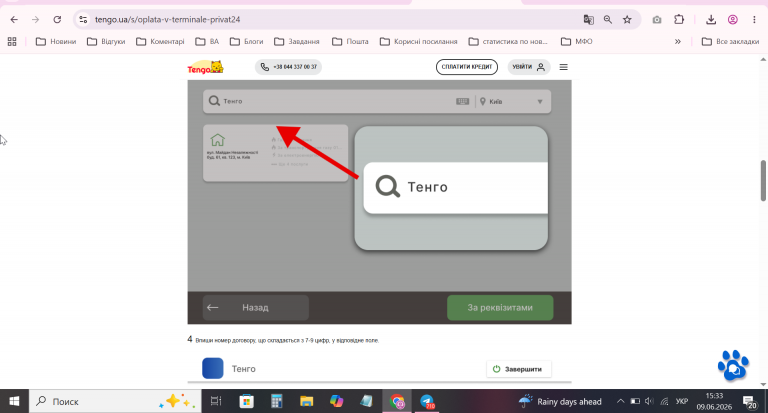
Task: Open the Windows Start menu
Action: tap(14, 401)
